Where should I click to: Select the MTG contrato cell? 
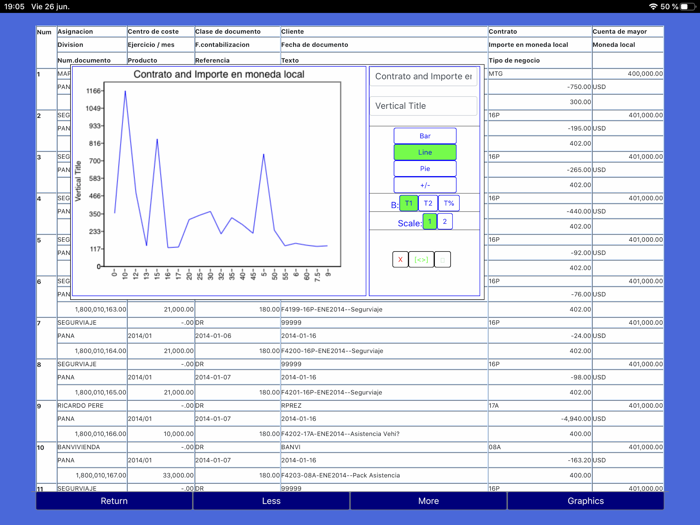tap(540, 74)
